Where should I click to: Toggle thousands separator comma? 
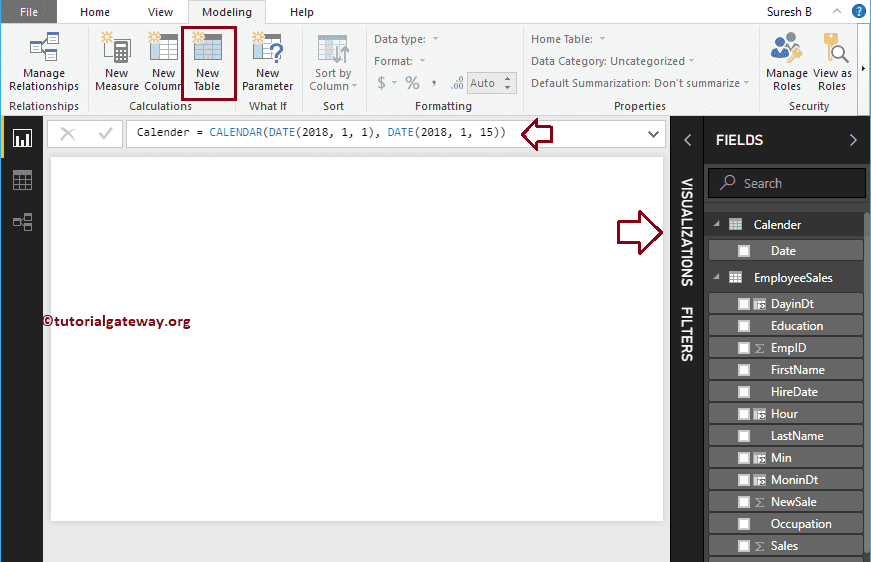(x=434, y=83)
